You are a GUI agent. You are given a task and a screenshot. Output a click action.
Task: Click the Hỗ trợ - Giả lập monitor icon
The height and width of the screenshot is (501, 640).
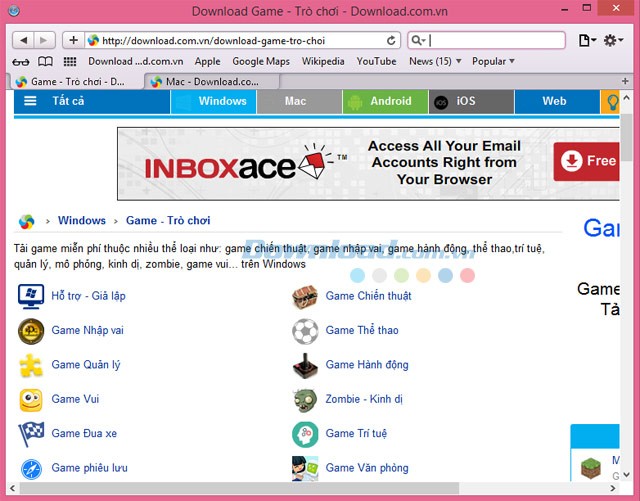[x=31, y=296]
